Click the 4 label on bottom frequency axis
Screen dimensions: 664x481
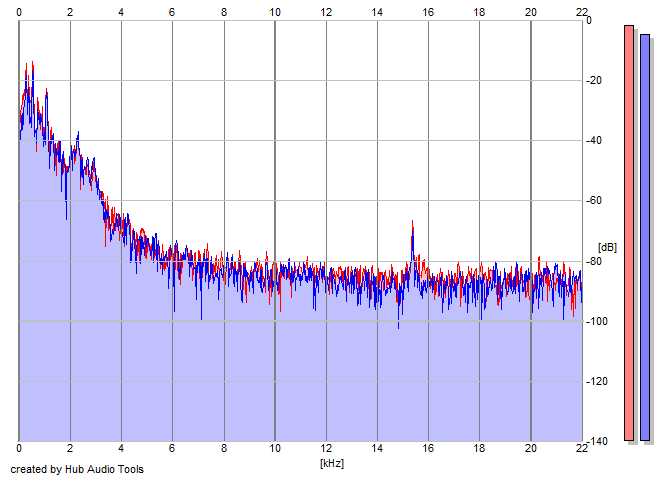point(121,448)
